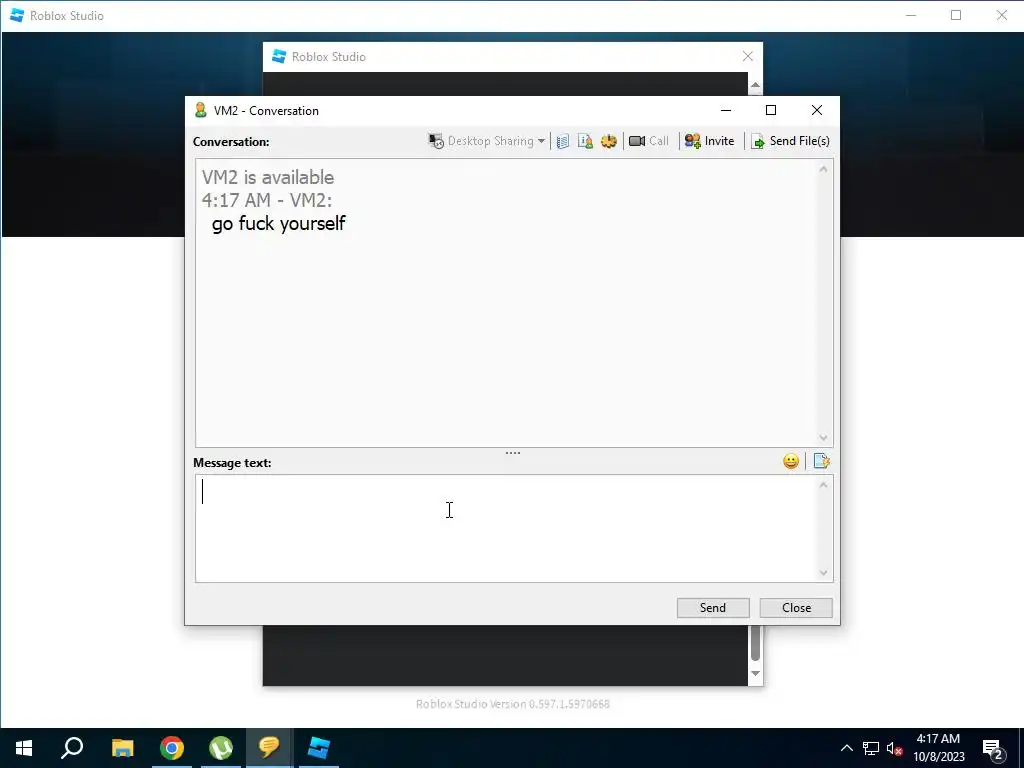Click Send File(s) in toolbar
Screen dimensions: 1024x768
pos(790,141)
